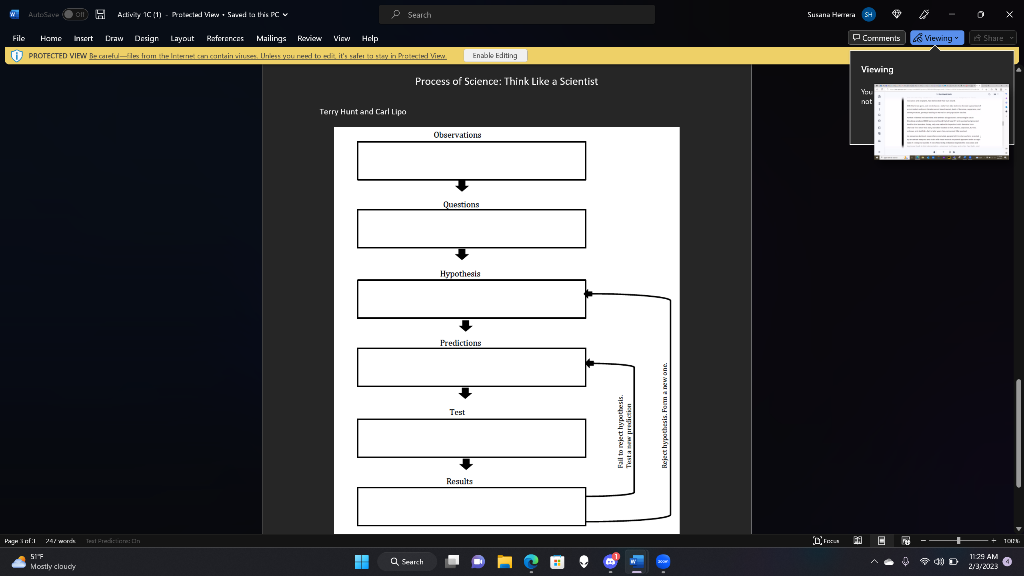Open the volume speaker tray icon
The image size is (1024, 576).
pyautogui.click(x=939, y=562)
